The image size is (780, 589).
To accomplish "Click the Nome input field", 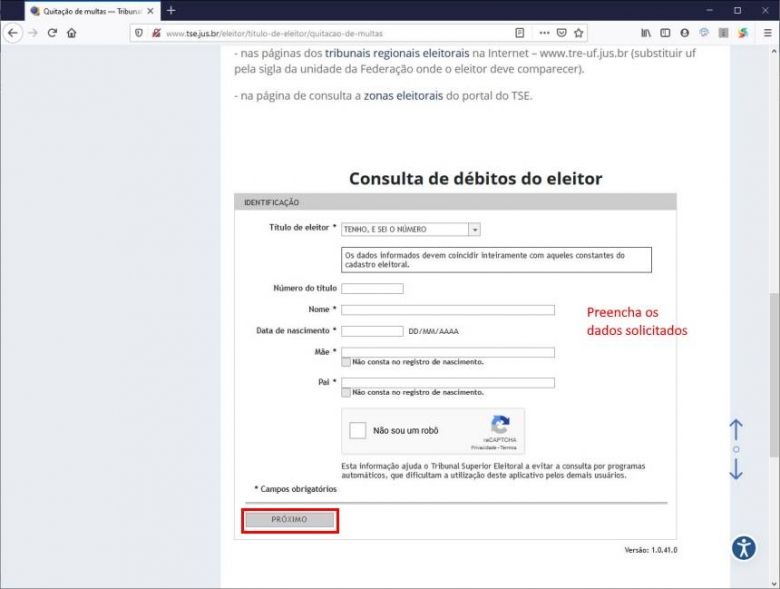I will tap(448, 310).
